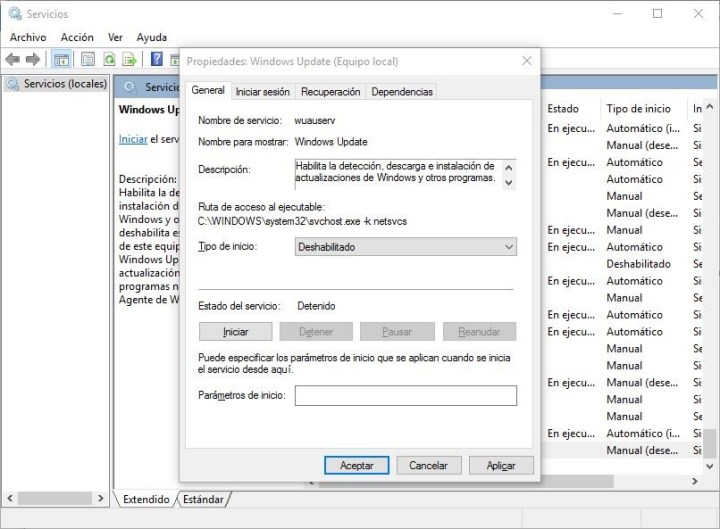Switch to the Recuperación tab
720x529 pixels.
330,92
